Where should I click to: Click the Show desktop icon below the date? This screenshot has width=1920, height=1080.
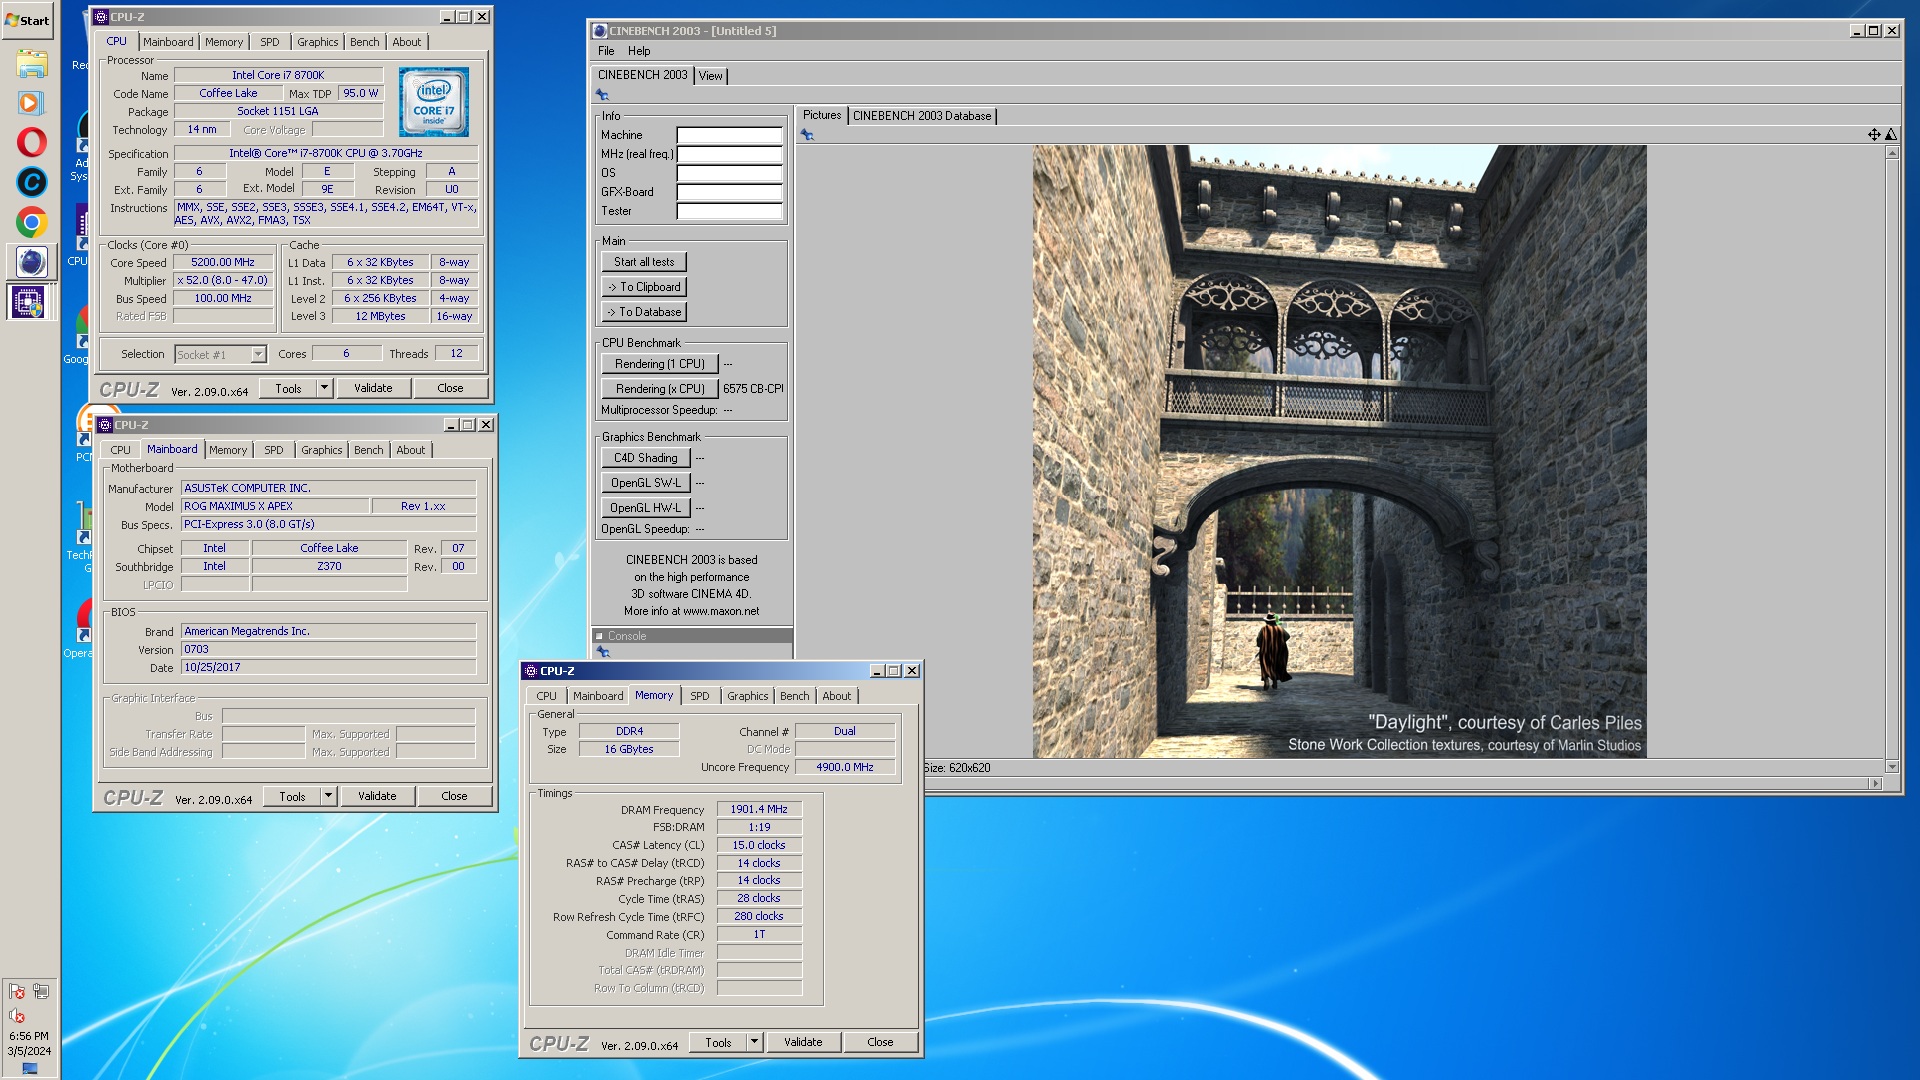point(30,1068)
